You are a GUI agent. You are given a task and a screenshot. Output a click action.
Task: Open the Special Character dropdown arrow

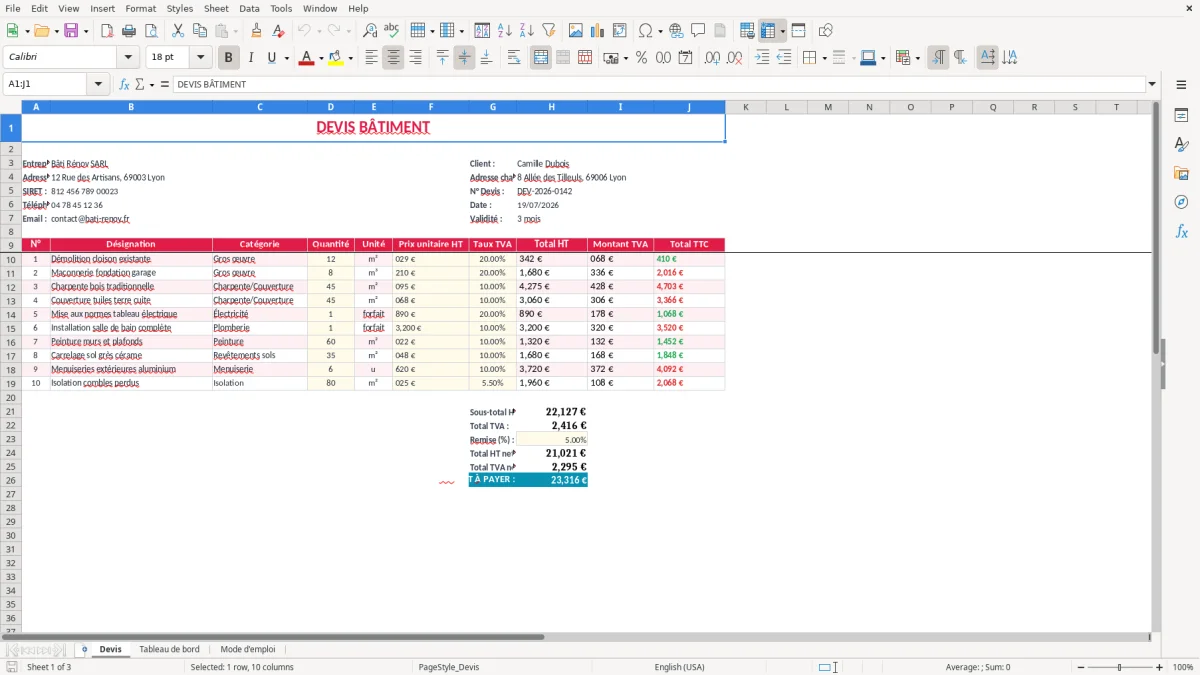coord(660,31)
